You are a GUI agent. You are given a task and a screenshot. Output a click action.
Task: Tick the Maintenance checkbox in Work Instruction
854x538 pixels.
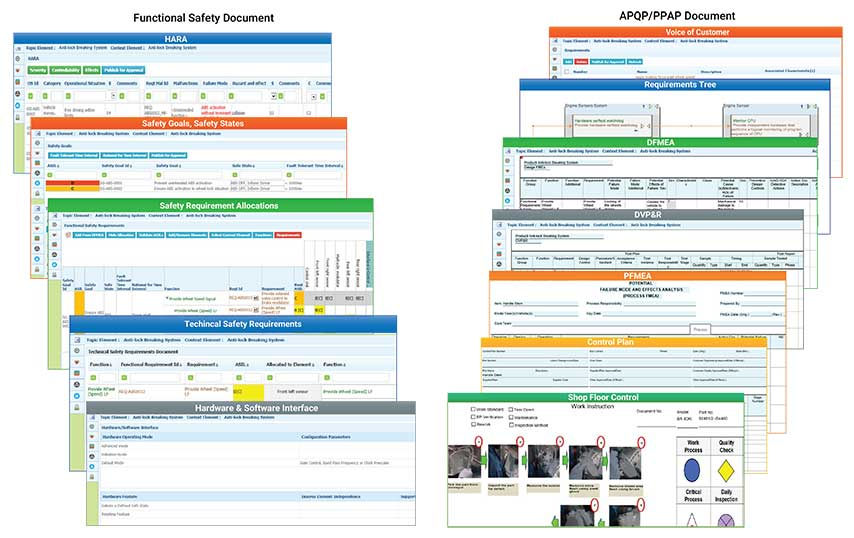[x=511, y=417]
